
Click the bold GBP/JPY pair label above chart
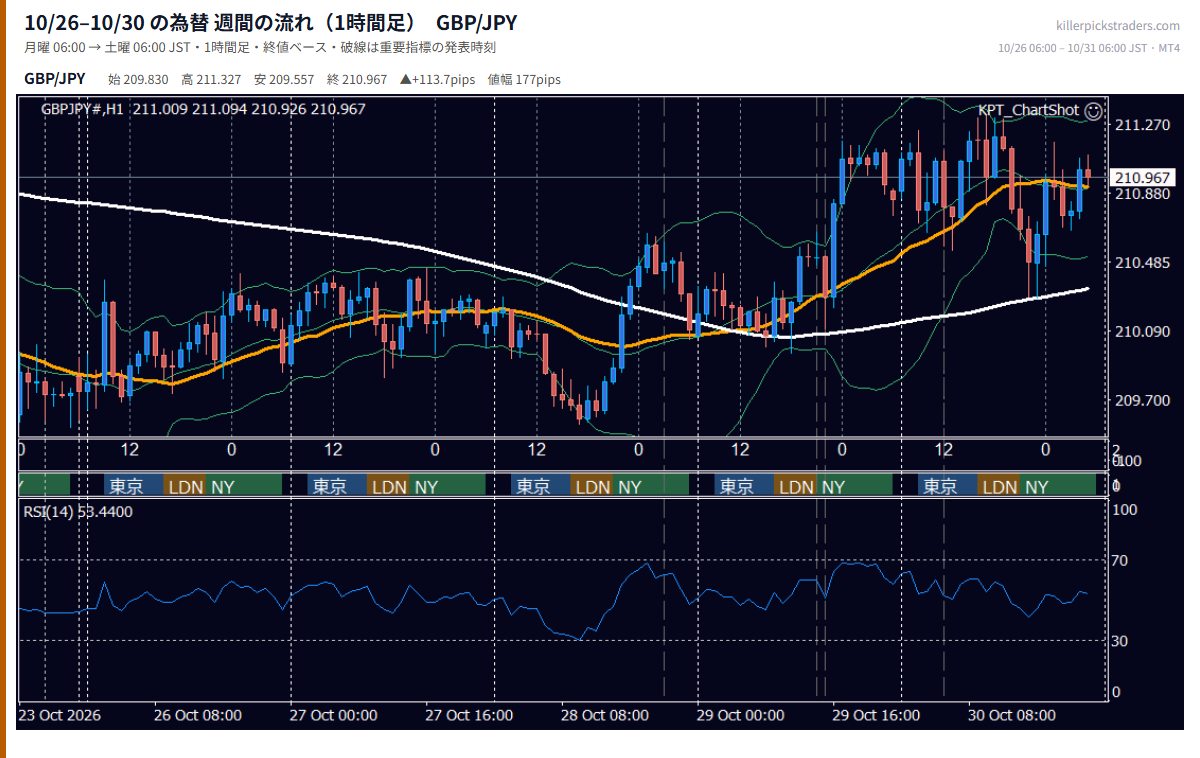pyautogui.click(x=55, y=79)
